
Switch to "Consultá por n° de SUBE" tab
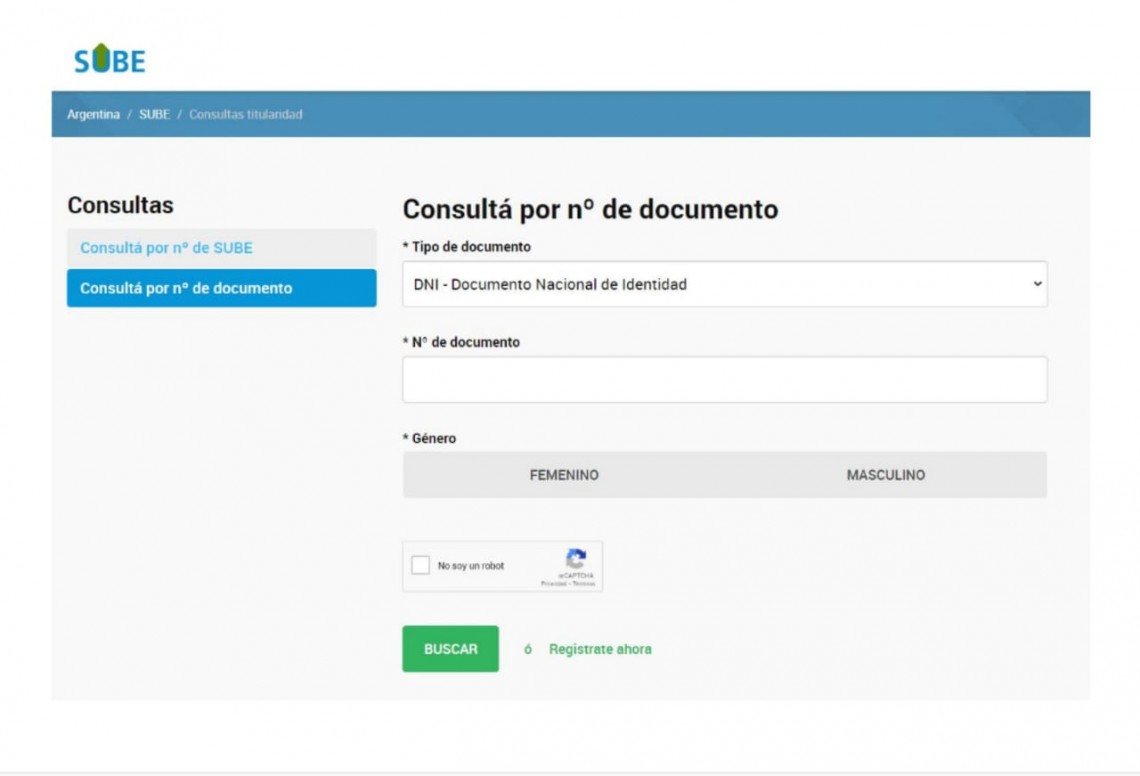click(167, 248)
